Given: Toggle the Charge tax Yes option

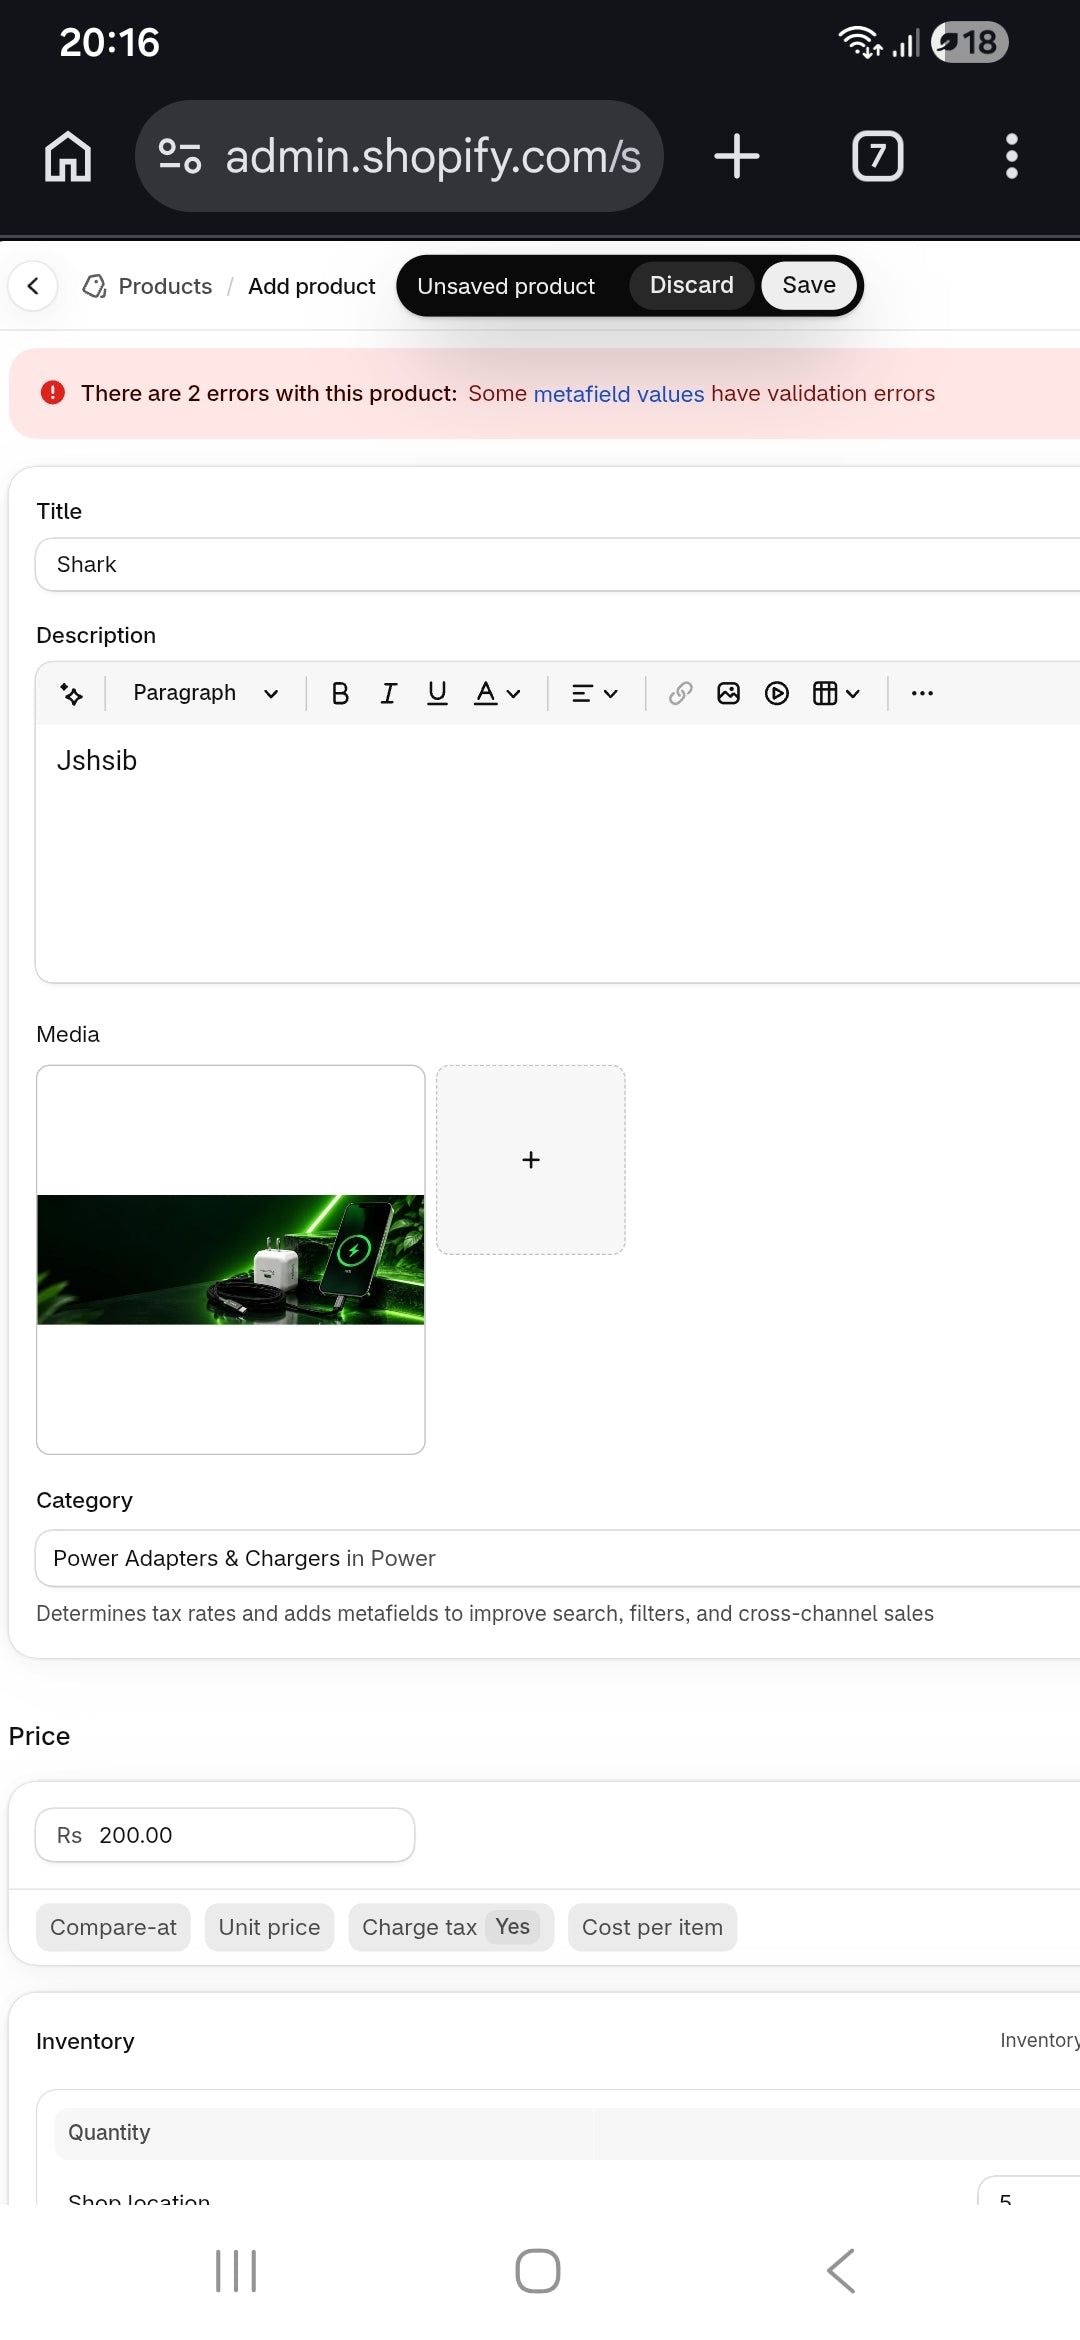Looking at the screenshot, I should [x=451, y=1927].
